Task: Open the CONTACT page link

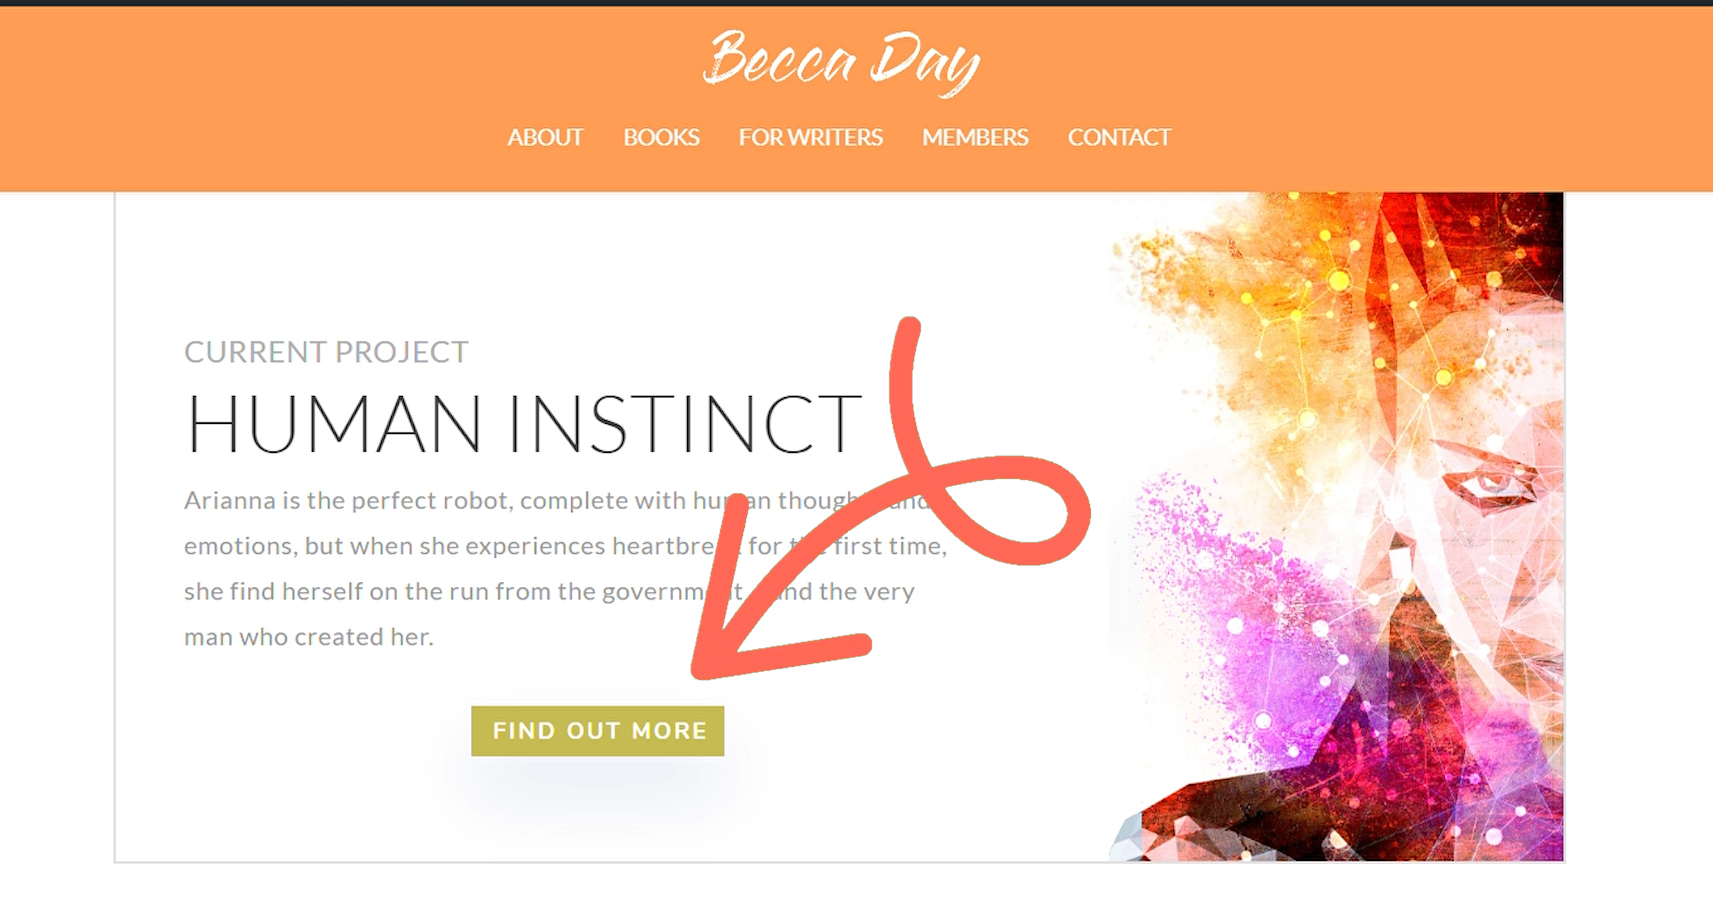Action: click(1119, 138)
